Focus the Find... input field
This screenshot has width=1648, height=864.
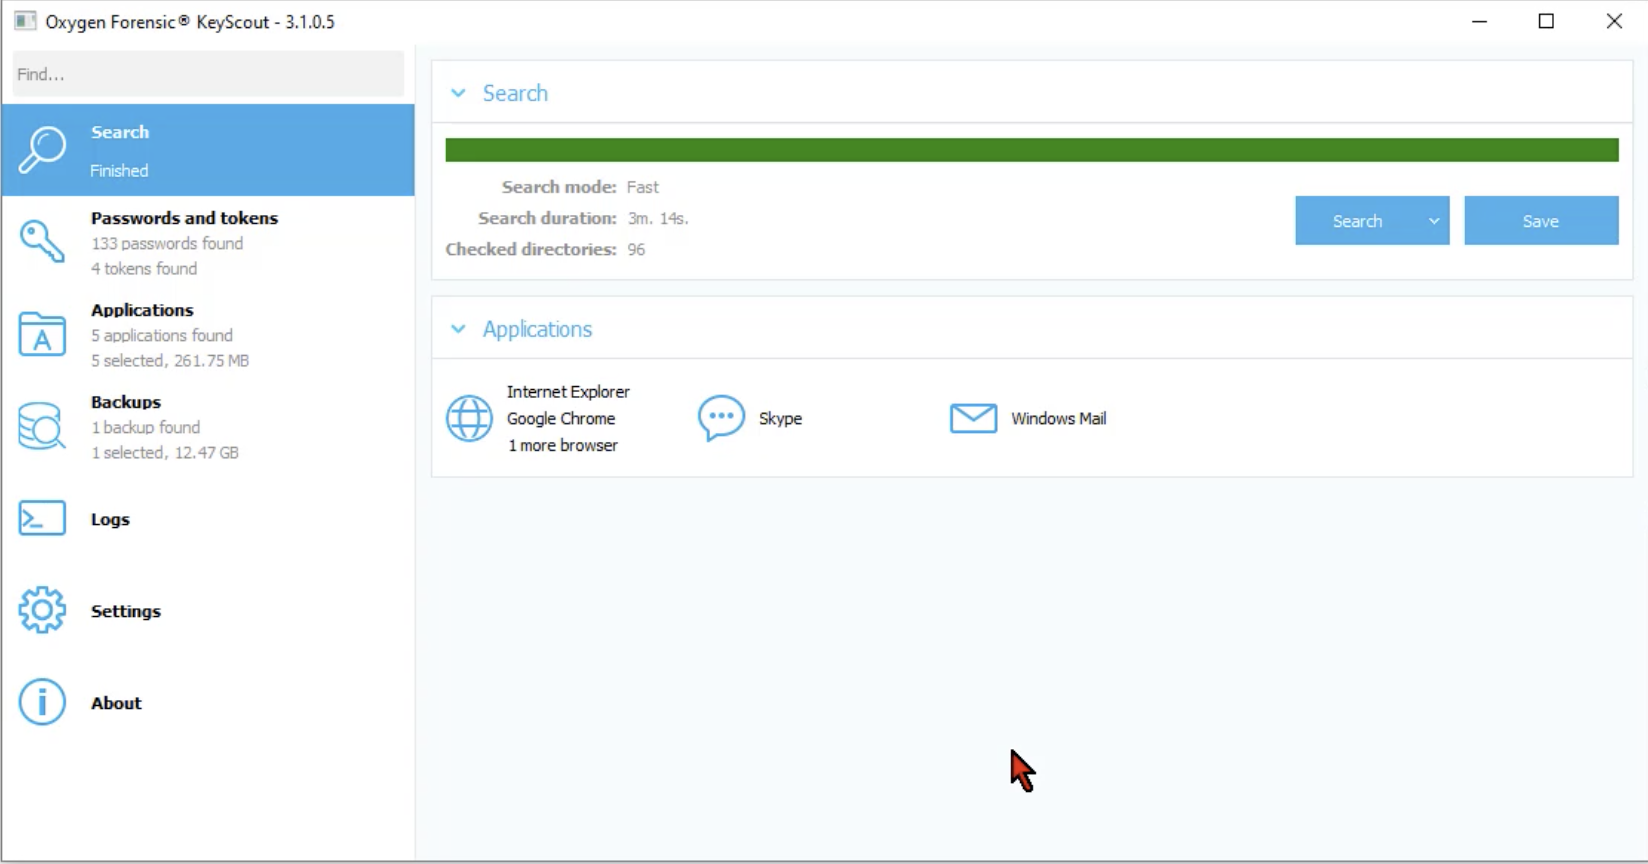coord(208,74)
